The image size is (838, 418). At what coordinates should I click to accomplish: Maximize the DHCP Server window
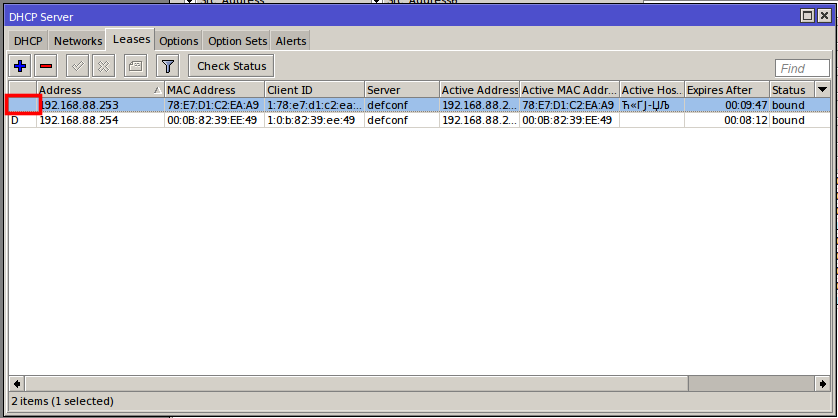click(x=807, y=16)
